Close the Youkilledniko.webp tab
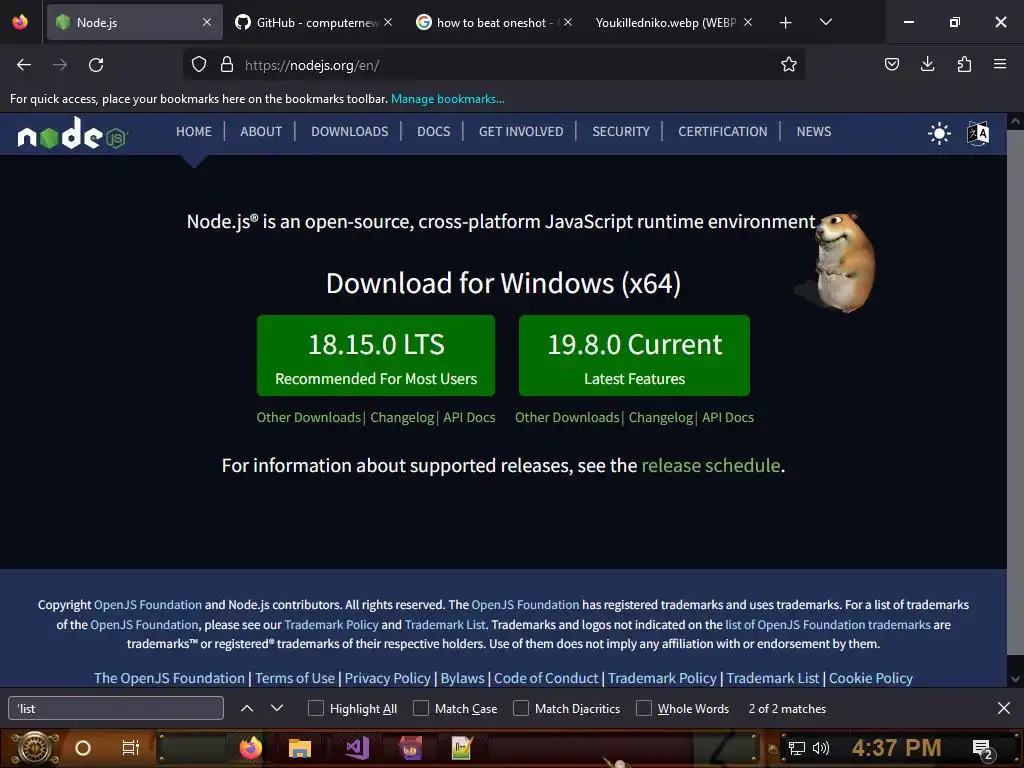 (x=748, y=22)
